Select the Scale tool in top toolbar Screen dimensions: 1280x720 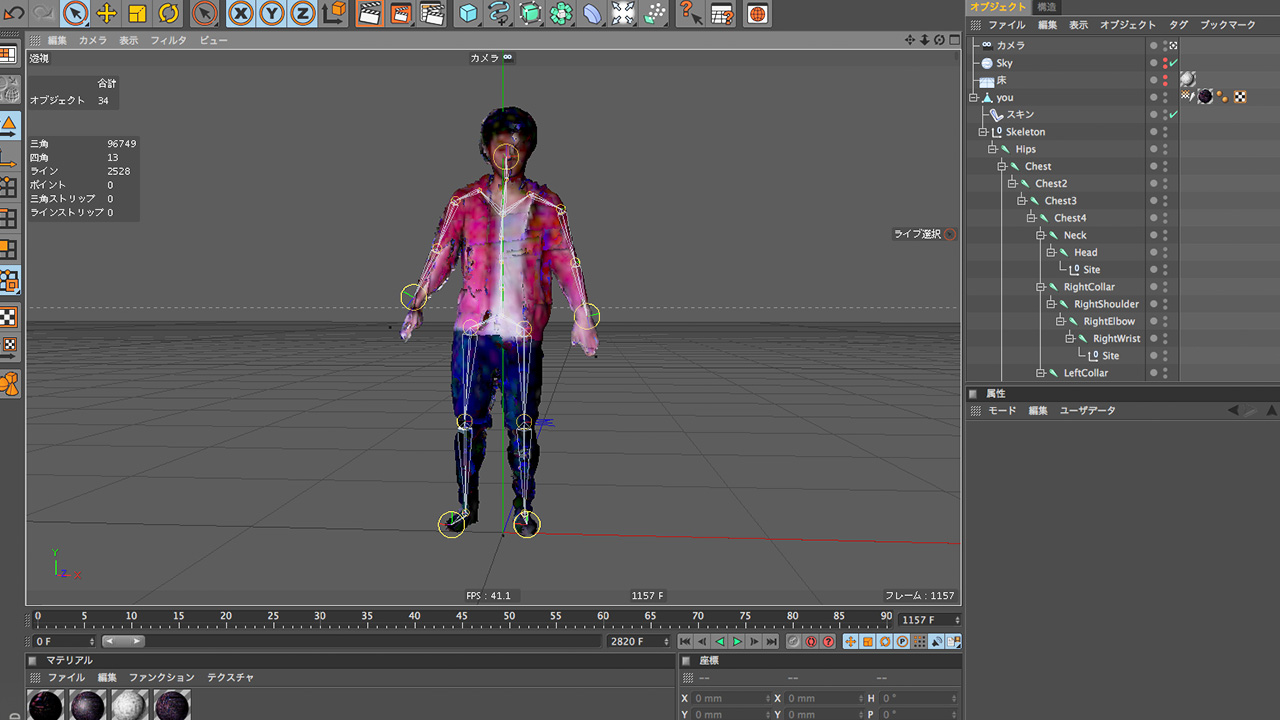tap(137, 13)
